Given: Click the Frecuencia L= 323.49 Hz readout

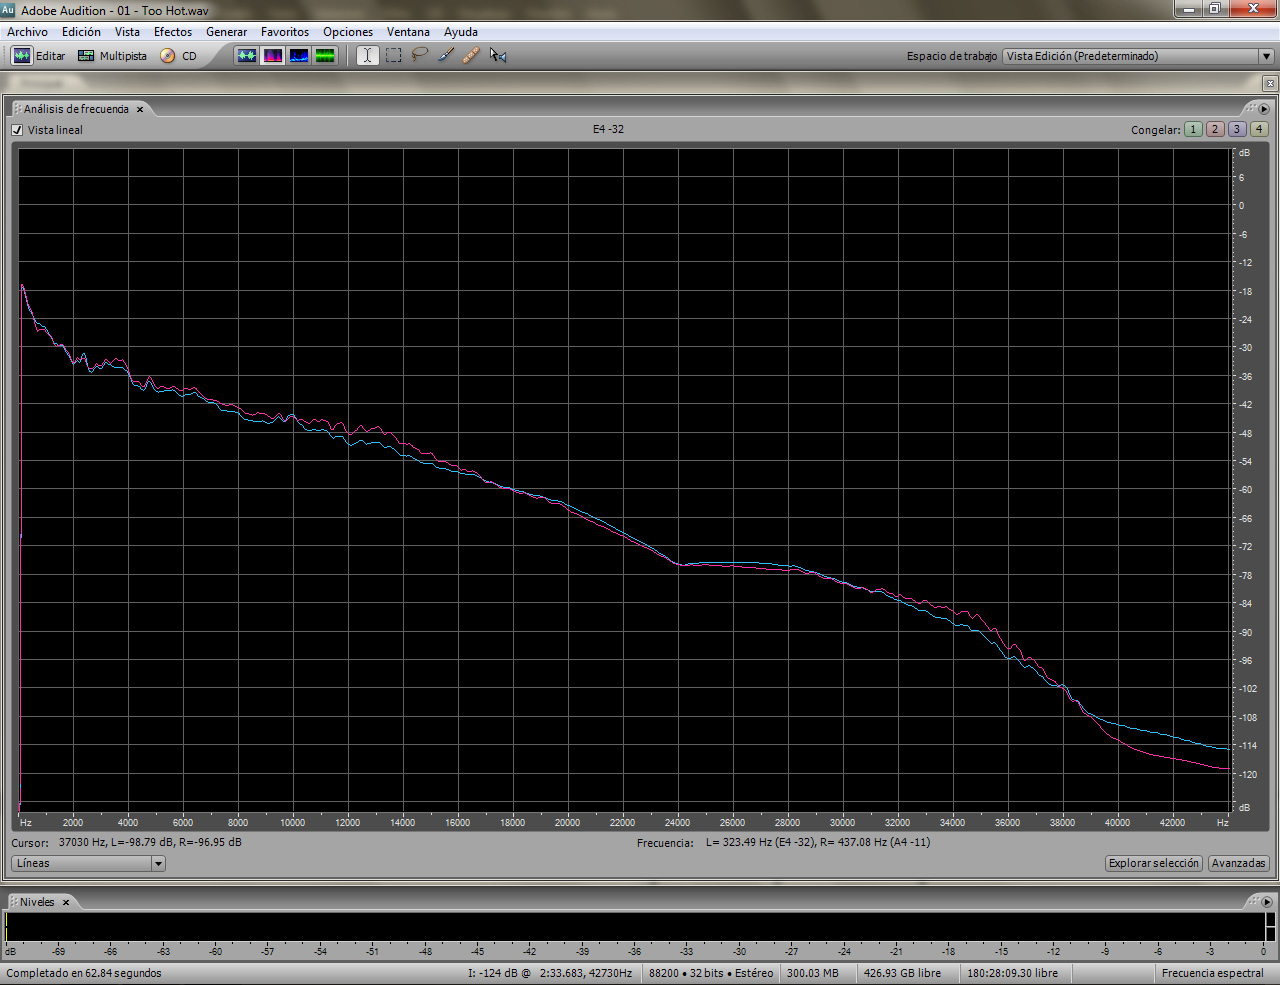Looking at the screenshot, I should coord(818,842).
